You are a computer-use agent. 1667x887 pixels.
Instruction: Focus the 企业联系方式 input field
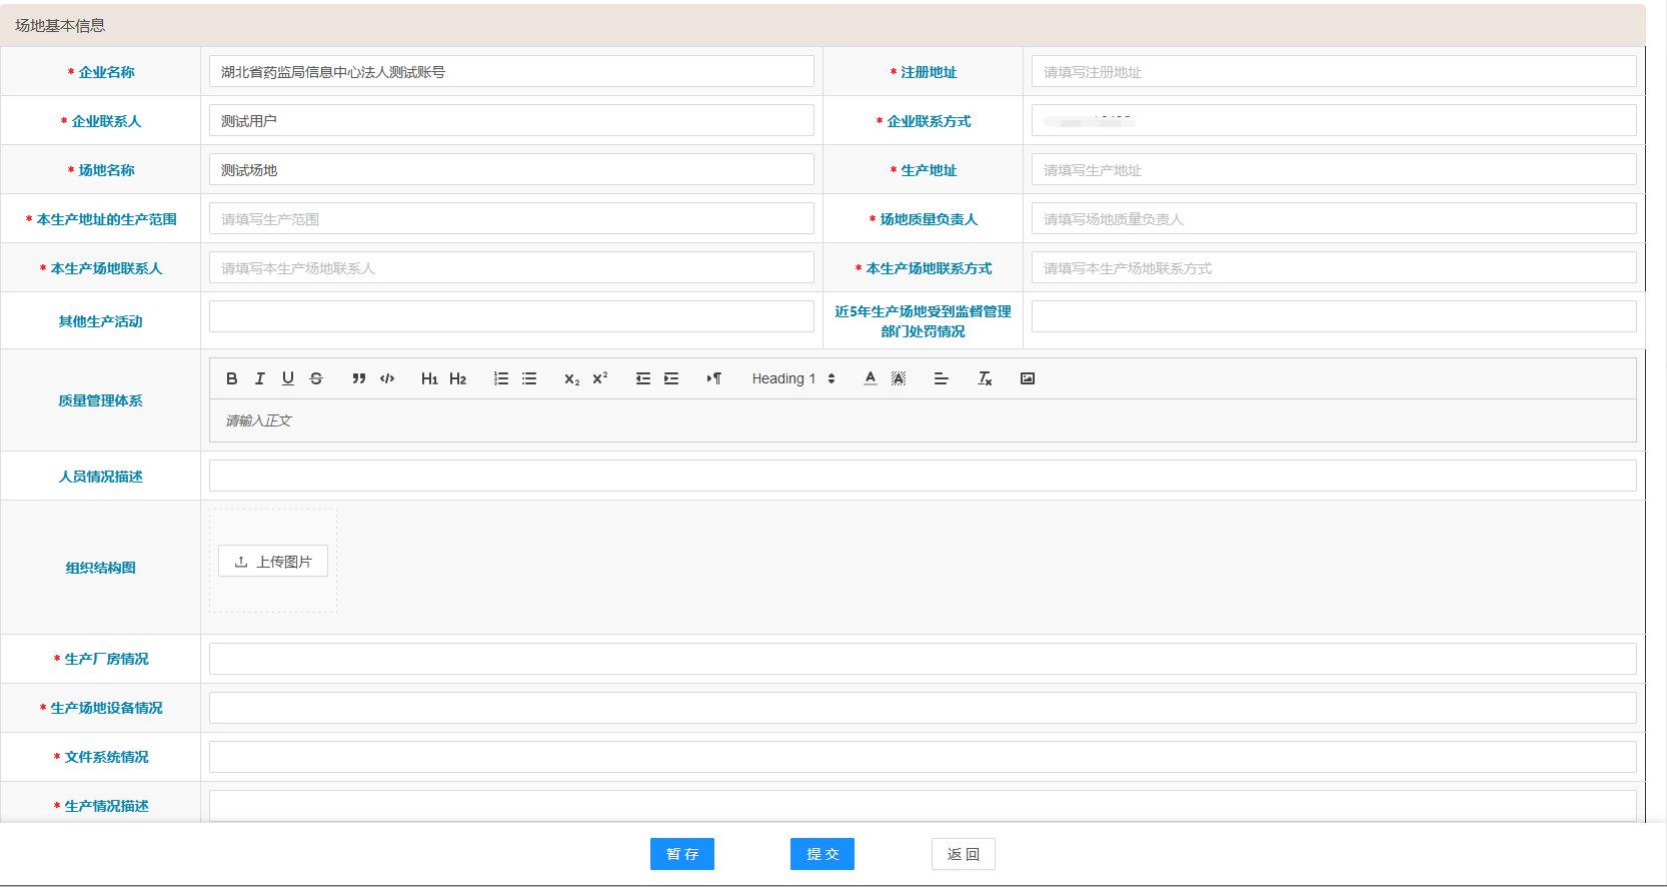click(1334, 121)
